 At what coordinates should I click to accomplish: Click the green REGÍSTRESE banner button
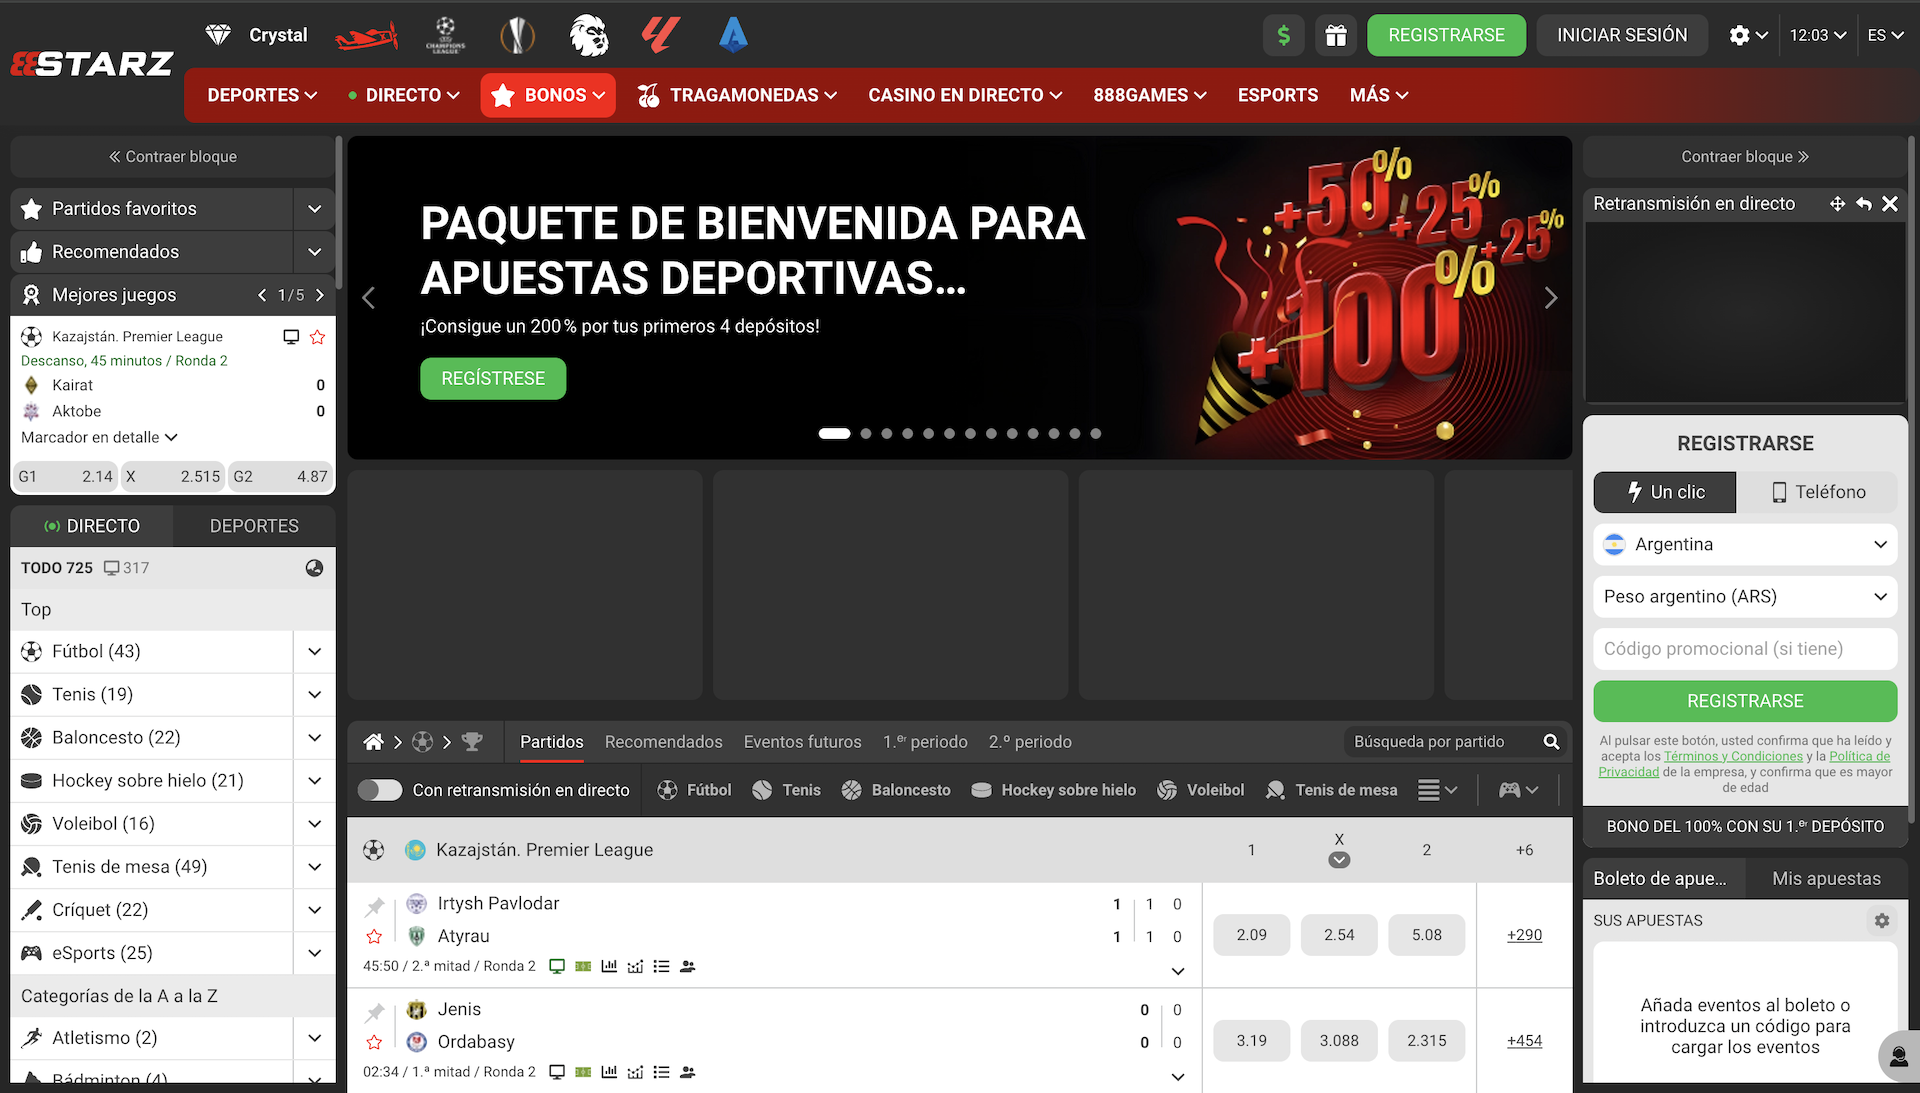(x=492, y=378)
